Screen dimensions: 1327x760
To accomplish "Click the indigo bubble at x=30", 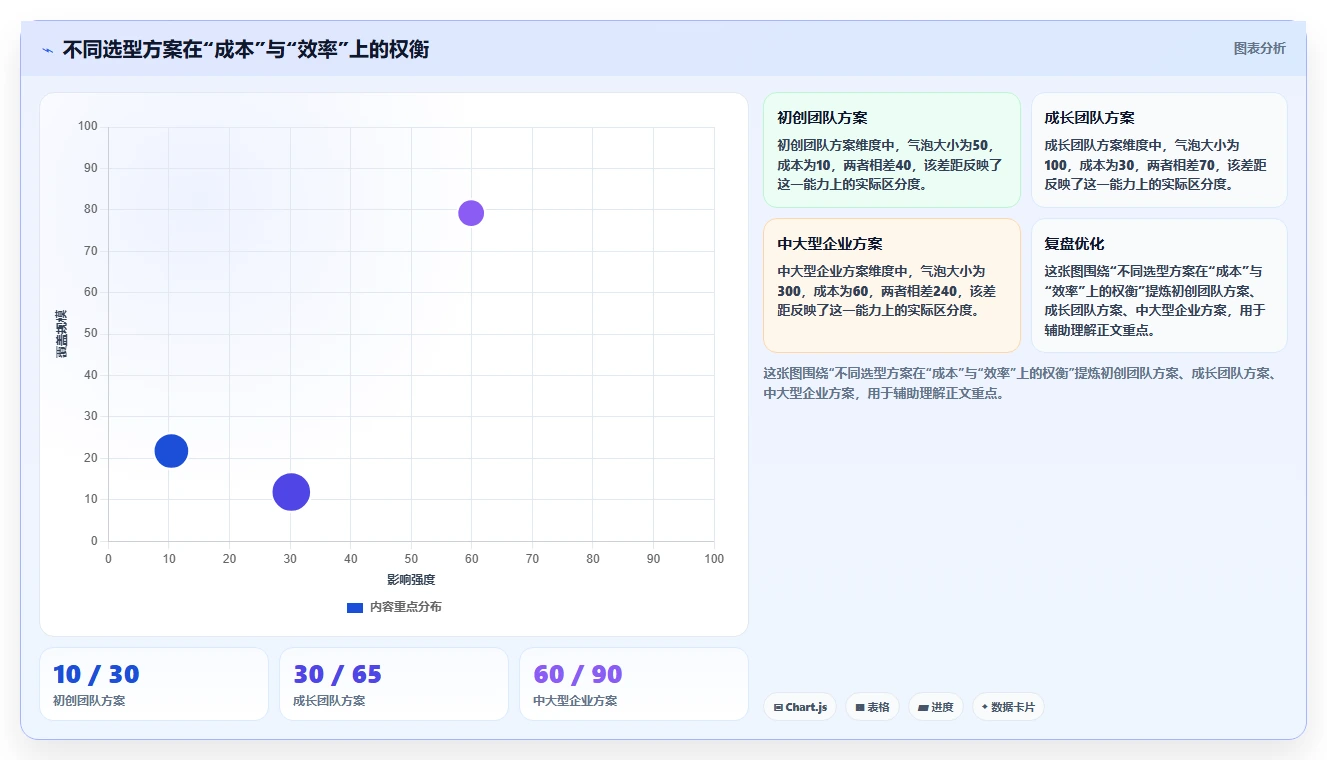I will coord(291,492).
